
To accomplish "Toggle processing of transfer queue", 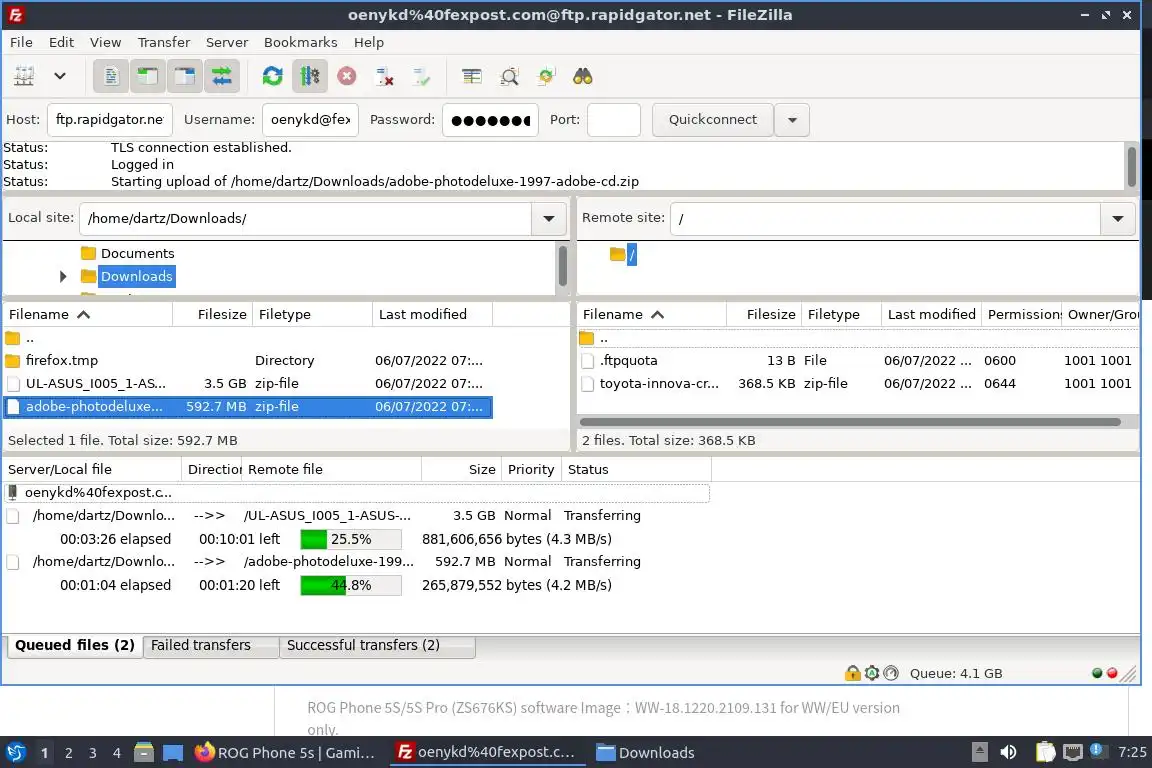I will [309, 76].
